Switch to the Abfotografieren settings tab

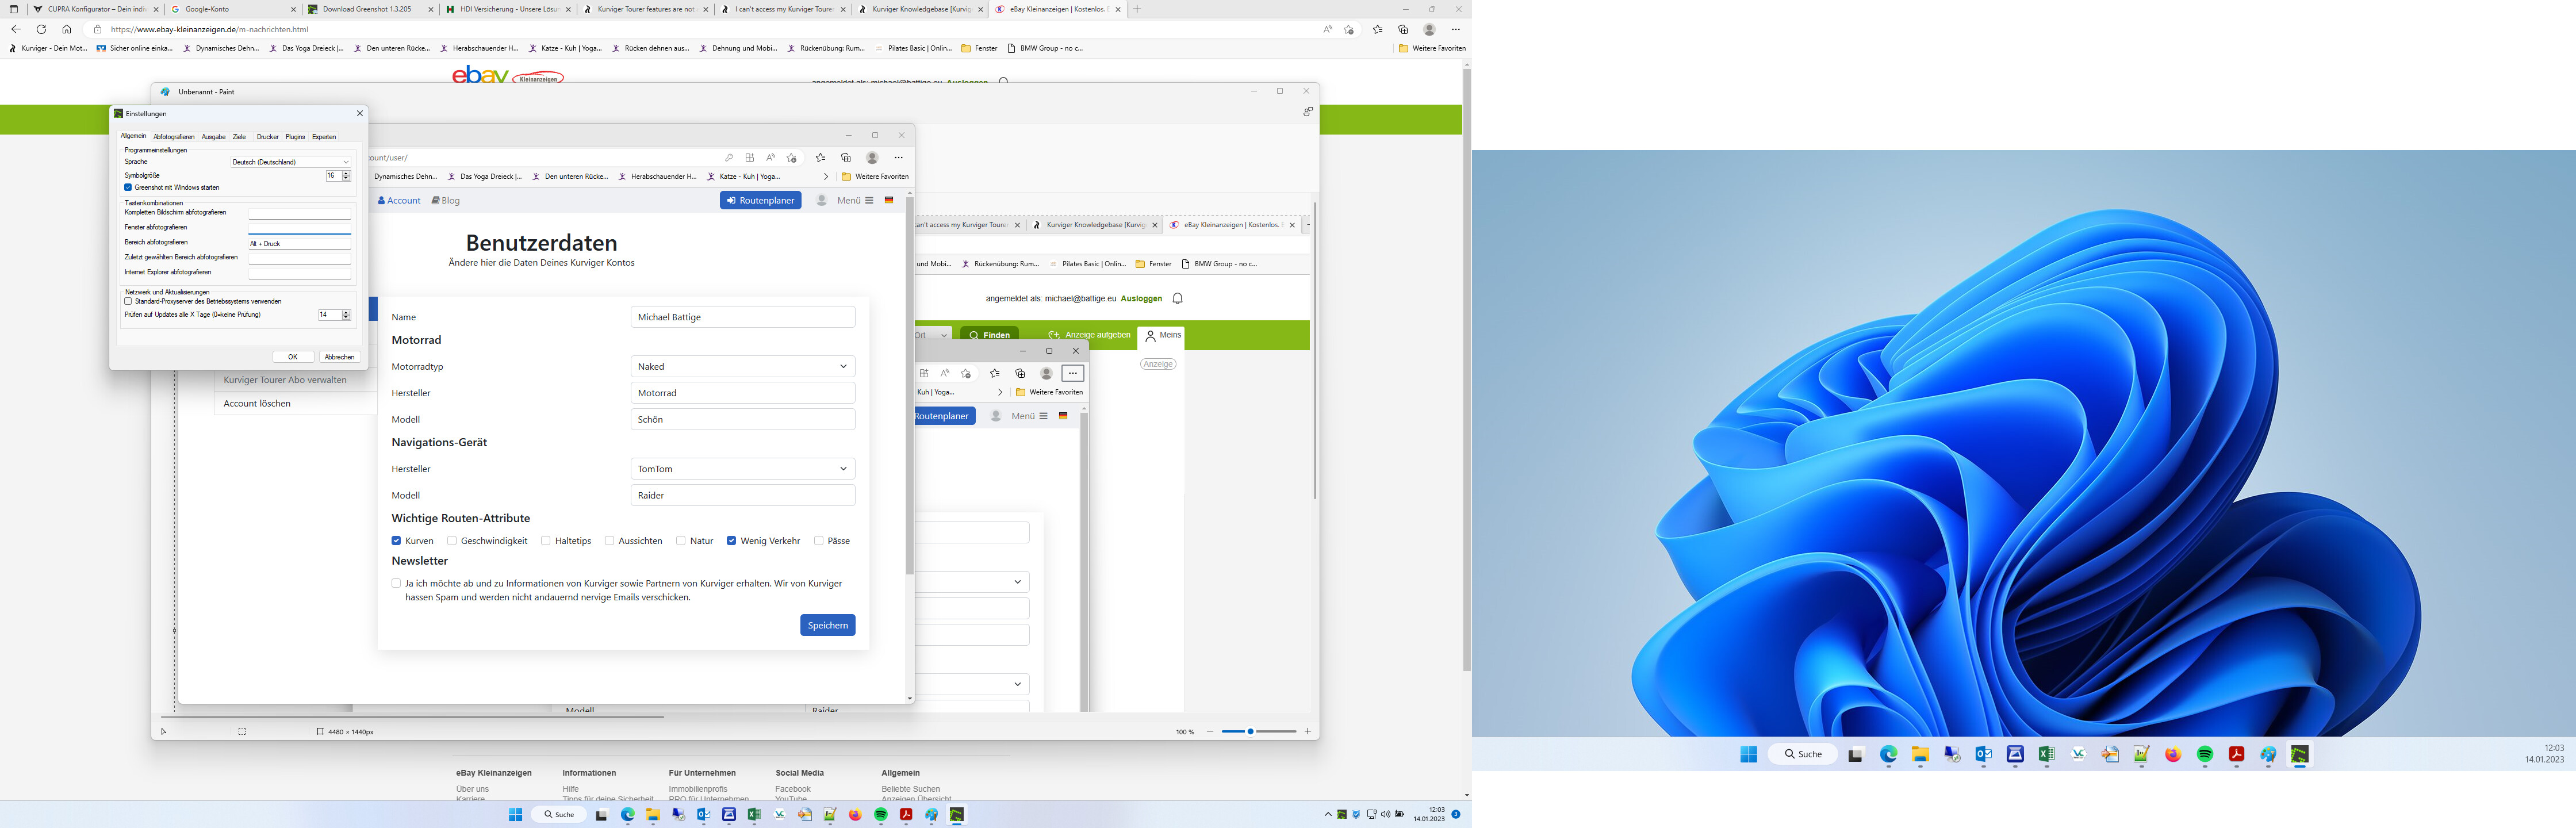coord(173,137)
